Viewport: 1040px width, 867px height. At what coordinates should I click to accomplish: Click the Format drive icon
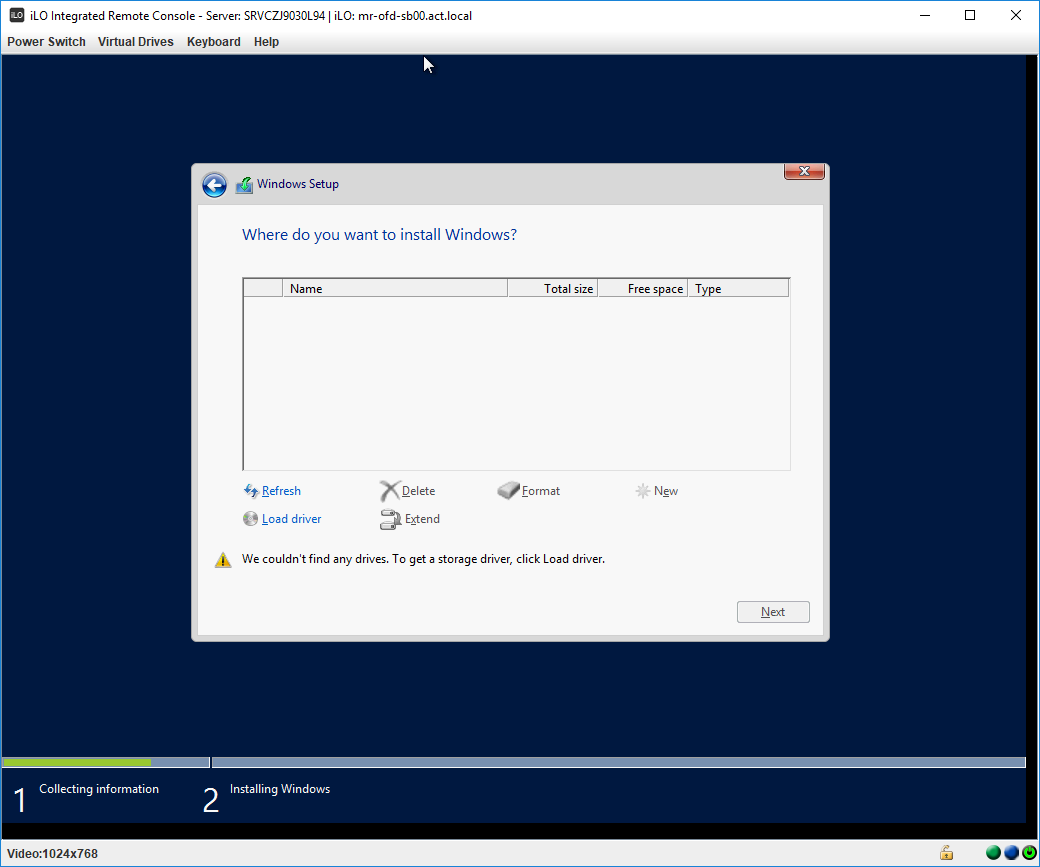tap(509, 491)
